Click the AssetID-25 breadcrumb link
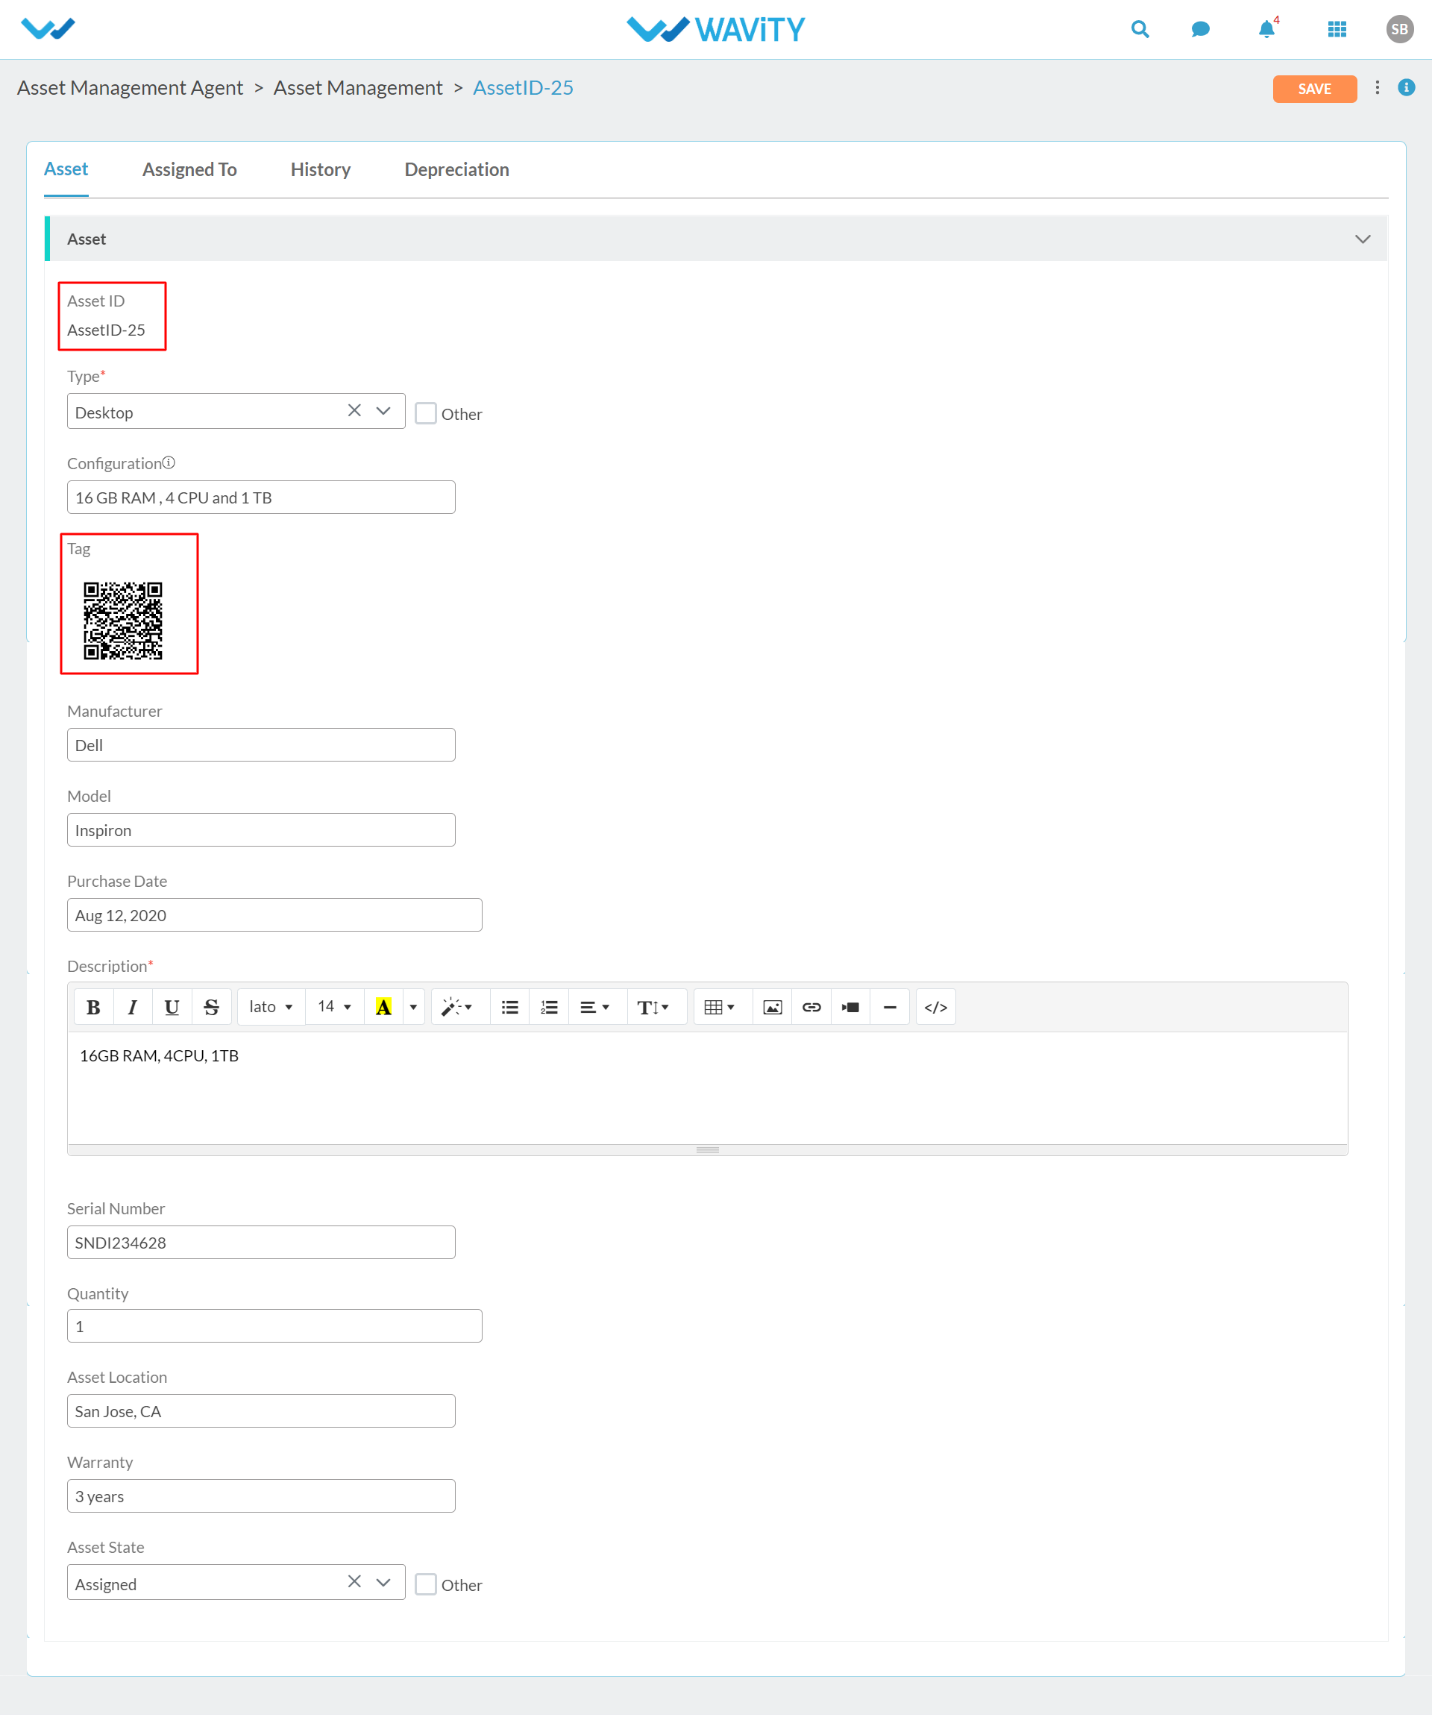Image resolution: width=1432 pixels, height=1717 pixels. coord(523,88)
